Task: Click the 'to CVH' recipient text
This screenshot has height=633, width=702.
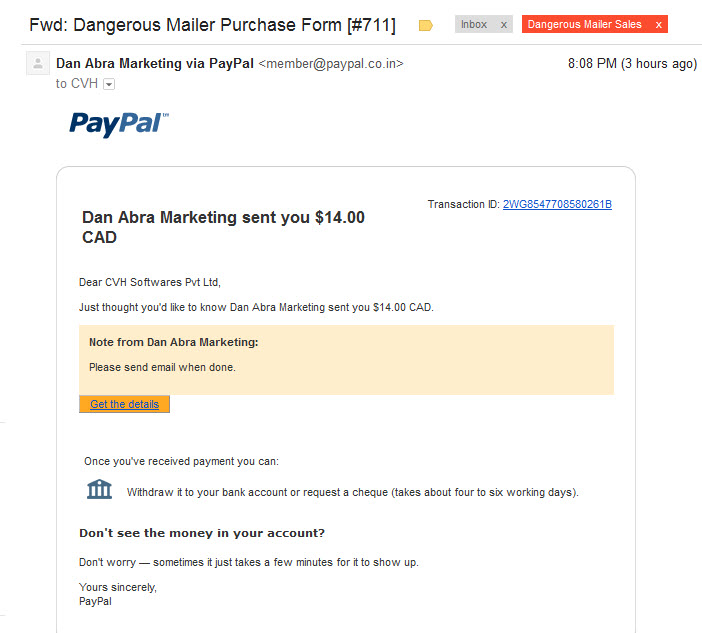Action: coord(77,84)
